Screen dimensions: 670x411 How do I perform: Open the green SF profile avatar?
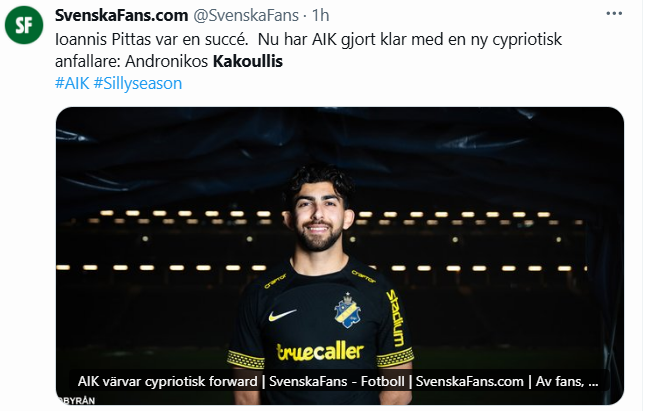point(24,25)
